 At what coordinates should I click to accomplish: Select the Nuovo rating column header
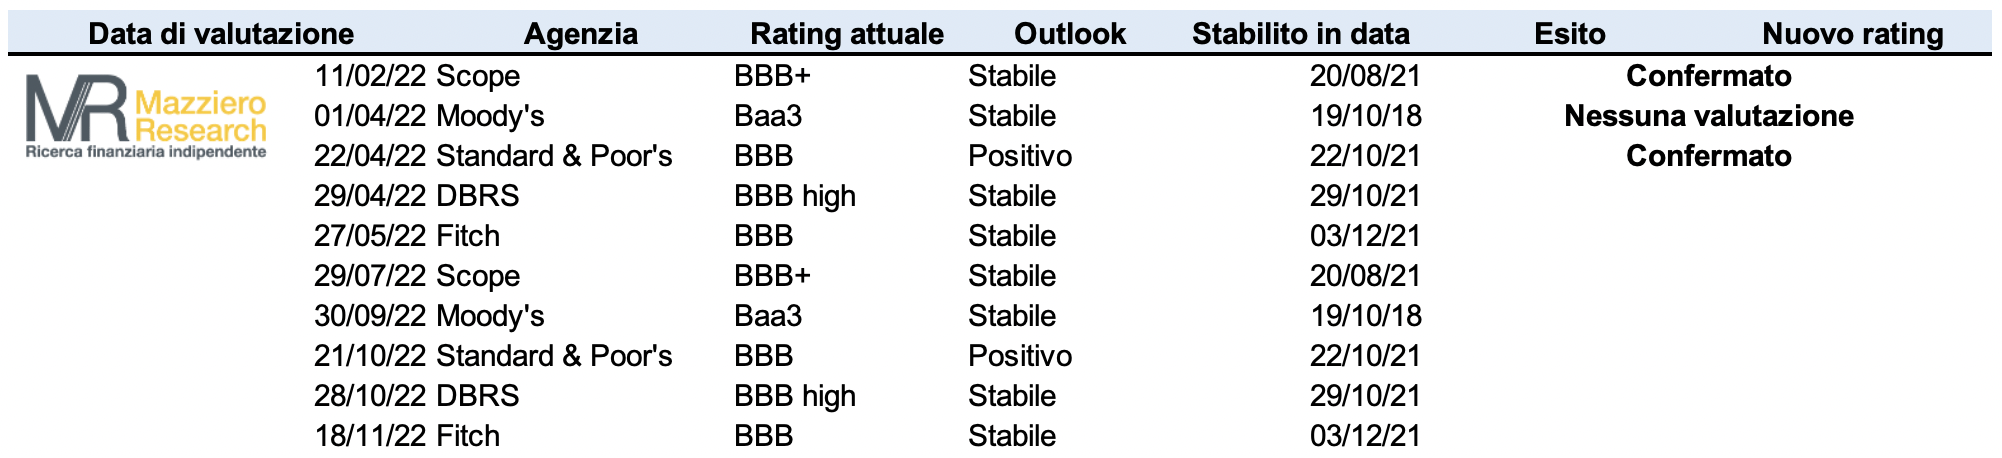coord(1853,34)
